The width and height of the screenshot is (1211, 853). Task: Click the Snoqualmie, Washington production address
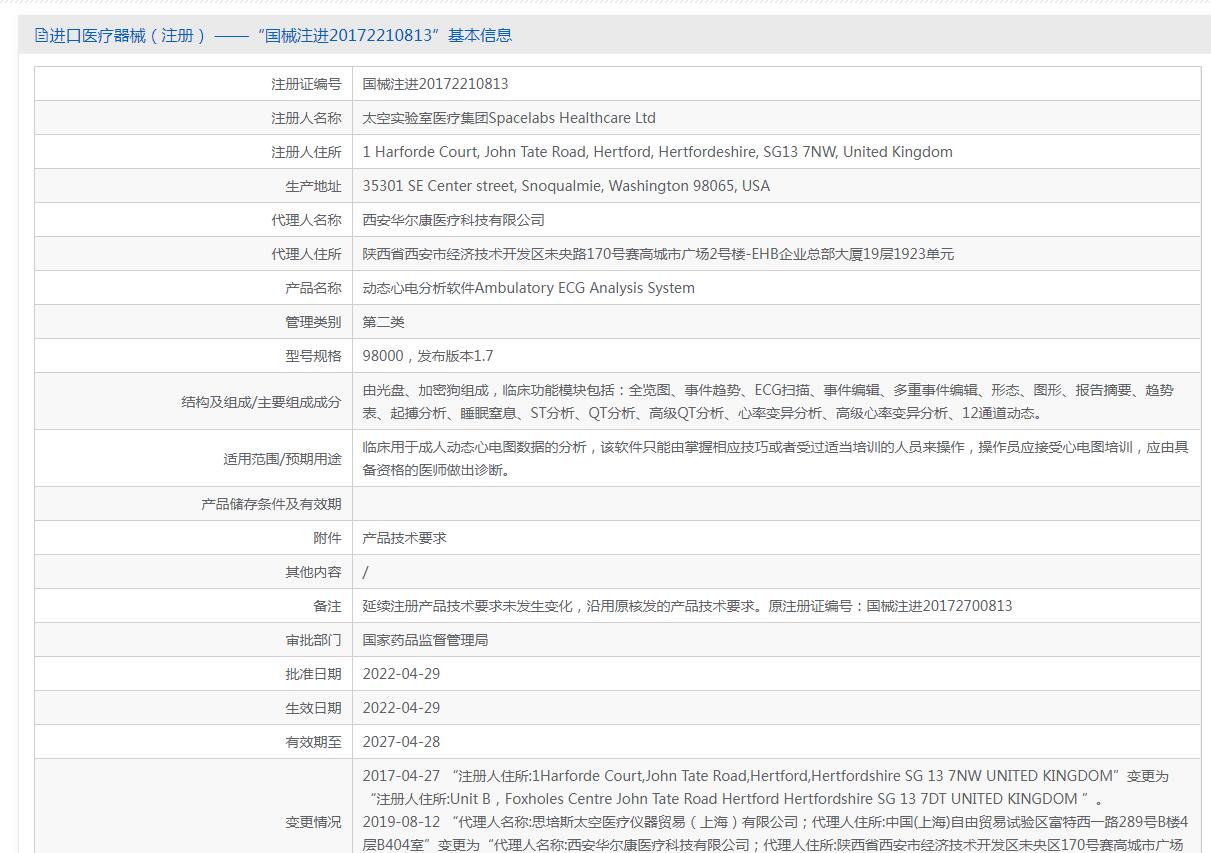click(x=566, y=186)
